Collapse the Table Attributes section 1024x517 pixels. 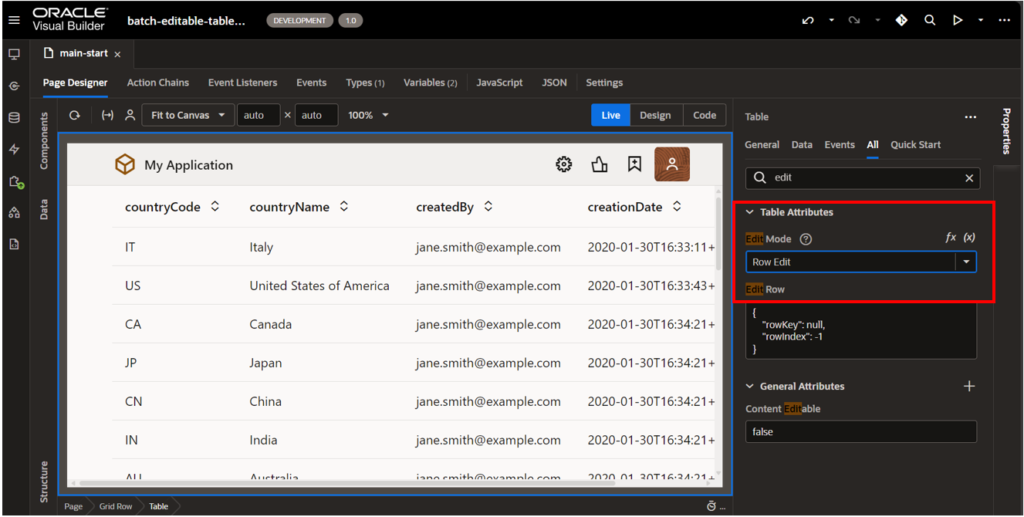[x=751, y=212]
